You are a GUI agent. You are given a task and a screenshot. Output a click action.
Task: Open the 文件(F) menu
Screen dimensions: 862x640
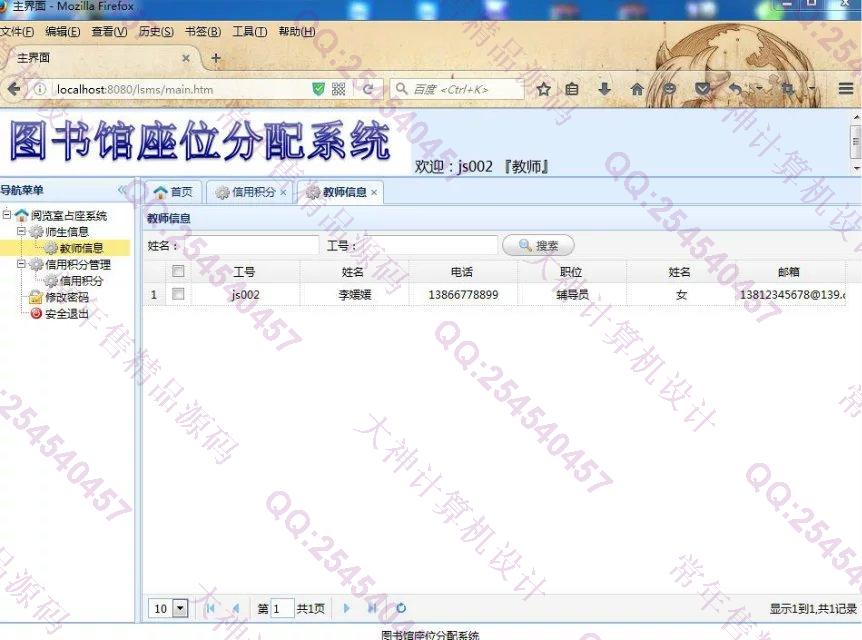pyautogui.click(x=17, y=31)
